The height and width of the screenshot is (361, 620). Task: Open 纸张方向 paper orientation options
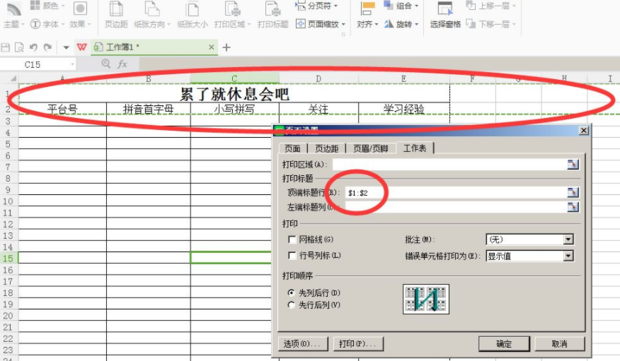(152, 16)
